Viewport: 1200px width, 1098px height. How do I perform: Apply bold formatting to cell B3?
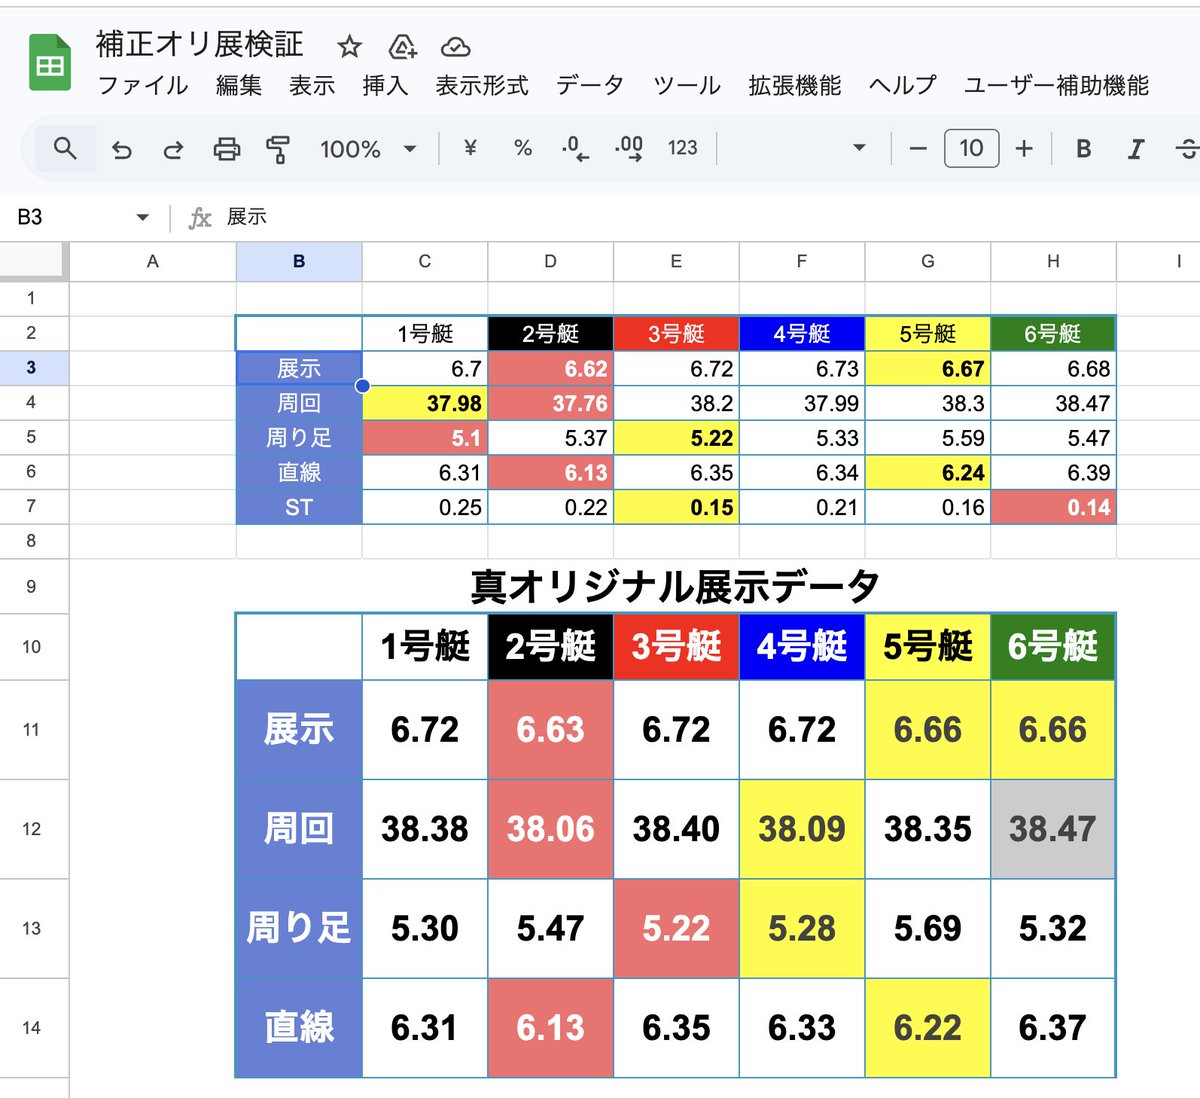[1083, 148]
